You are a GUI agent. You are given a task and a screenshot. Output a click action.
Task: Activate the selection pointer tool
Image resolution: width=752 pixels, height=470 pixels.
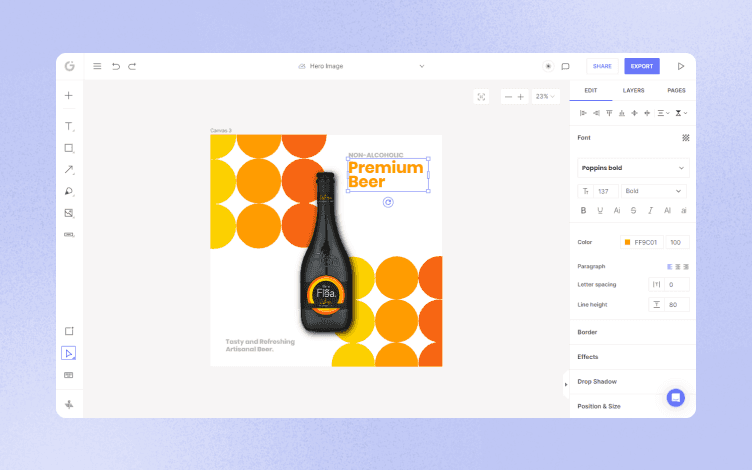(69, 353)
